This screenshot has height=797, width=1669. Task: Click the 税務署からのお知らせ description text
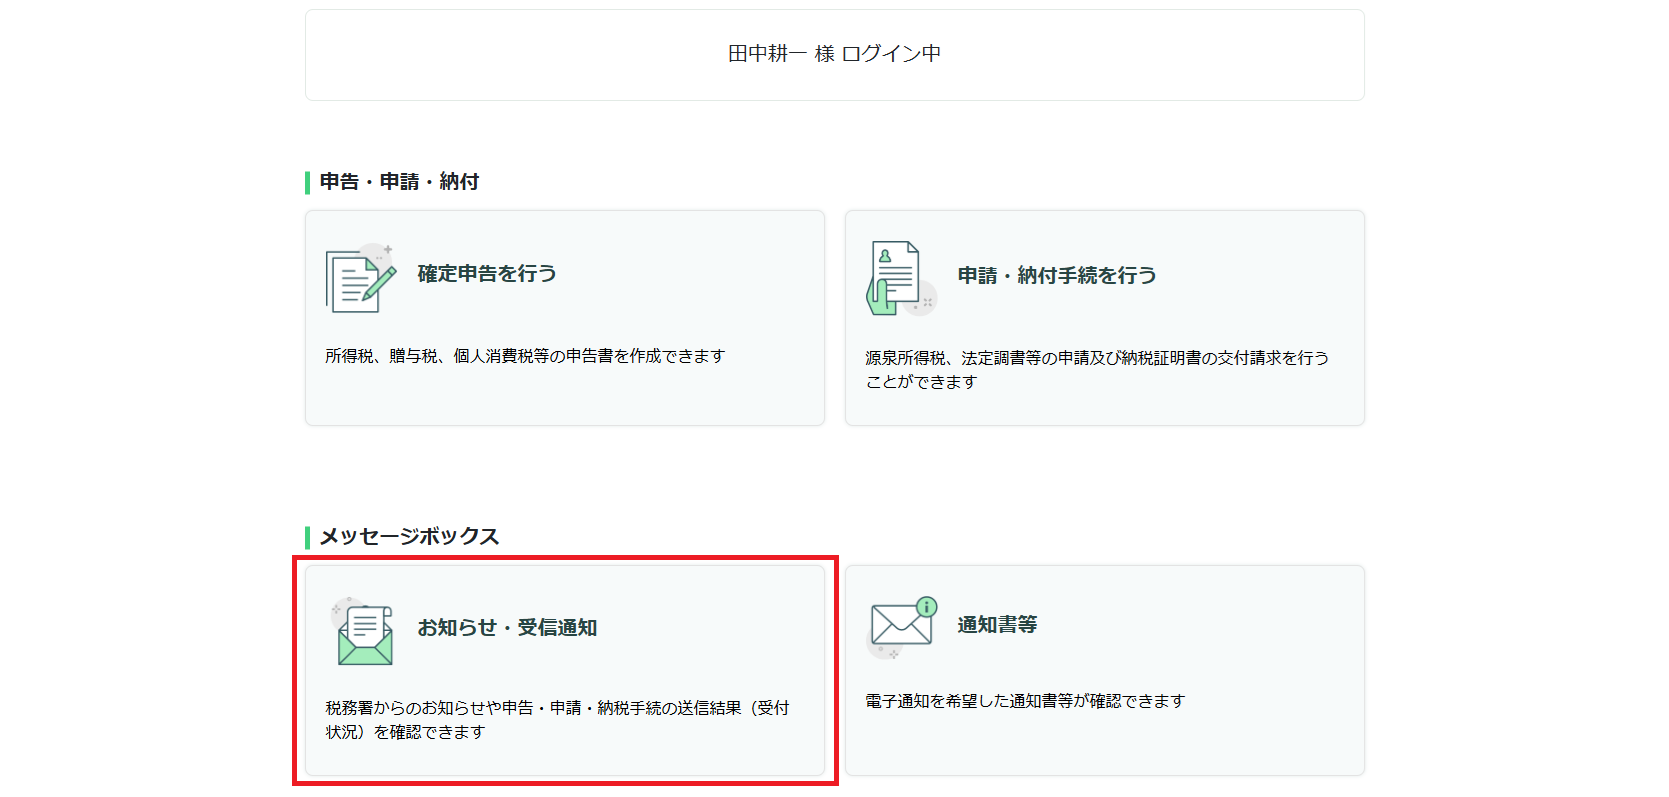point(556,708)
